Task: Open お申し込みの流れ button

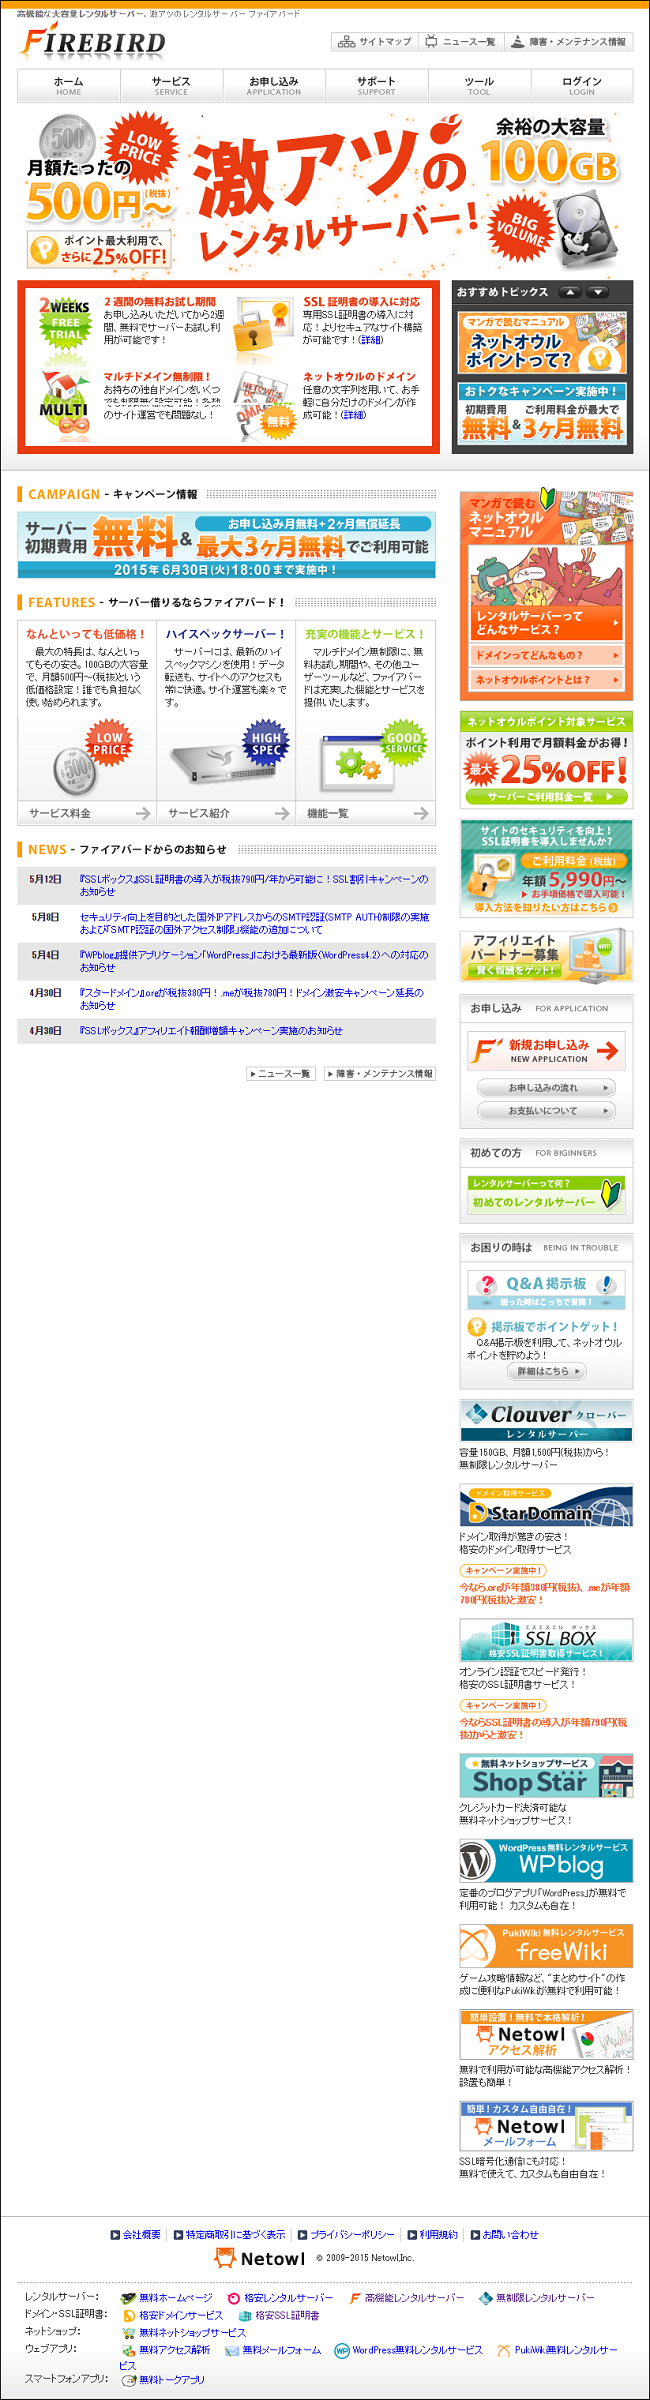Action: [546, 1087]
